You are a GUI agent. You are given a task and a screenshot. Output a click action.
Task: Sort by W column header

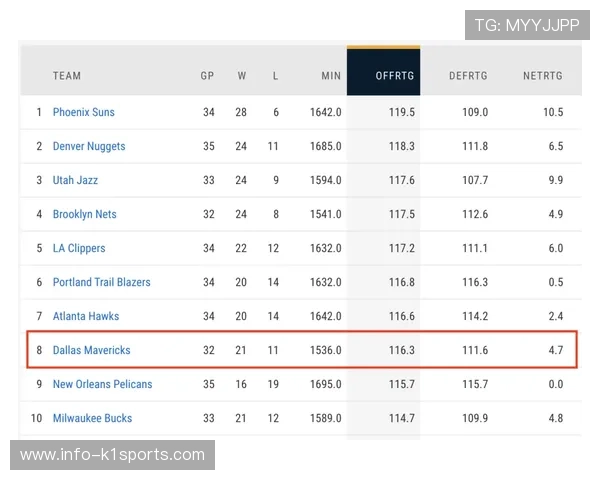pyautogui.click(x=241, y=76)
